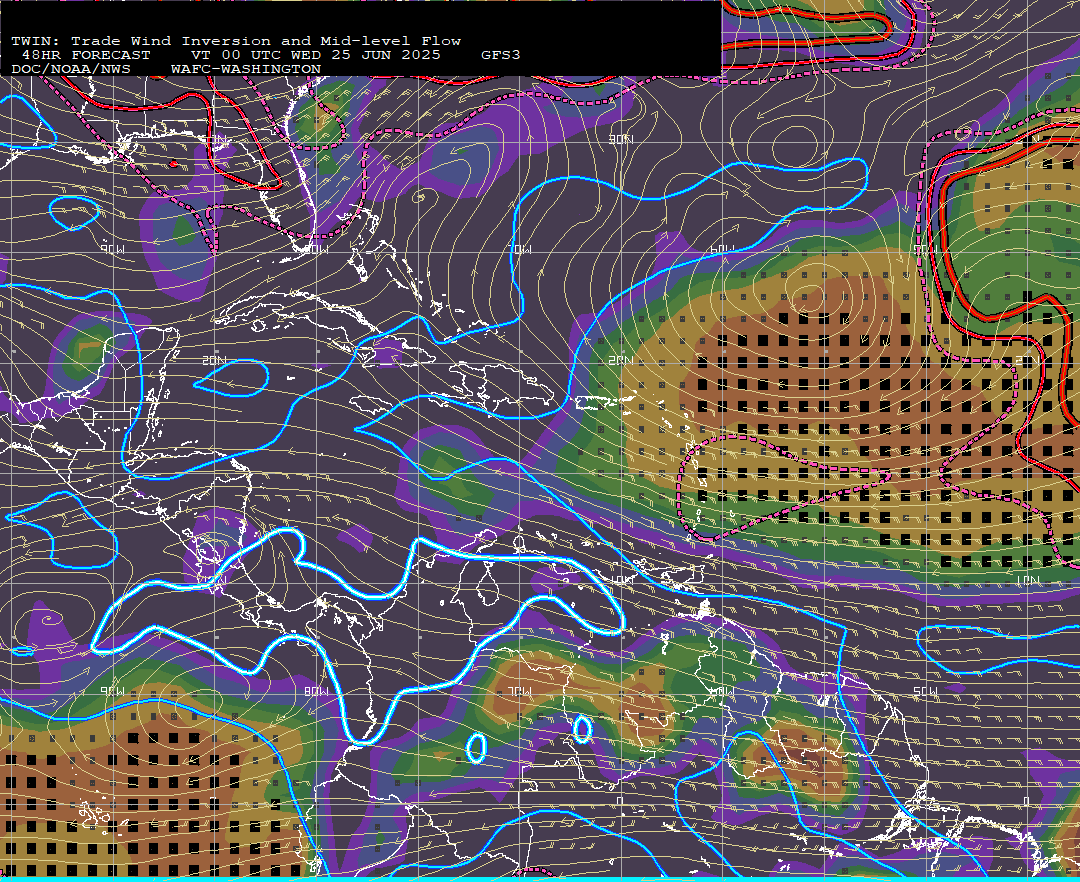This screenshot has height=882, width=1080.
Task: Click the 50W label near the Amazon mouth
Action: point(925,691)
